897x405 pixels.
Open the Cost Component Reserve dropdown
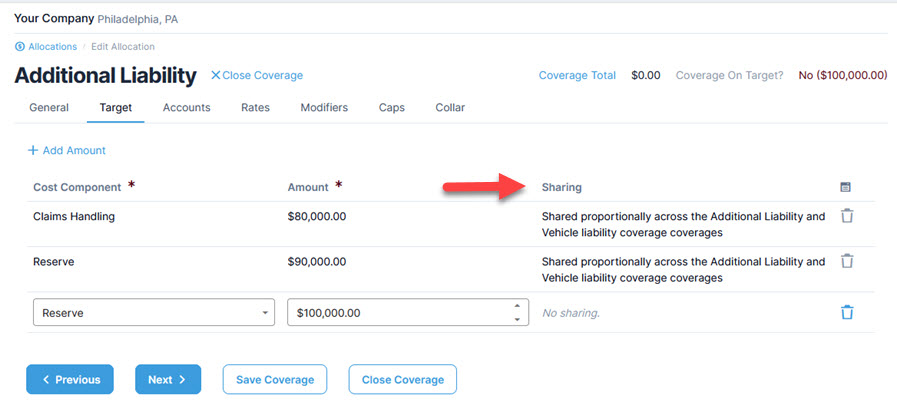pyautogui.click(x=154, y=313)
